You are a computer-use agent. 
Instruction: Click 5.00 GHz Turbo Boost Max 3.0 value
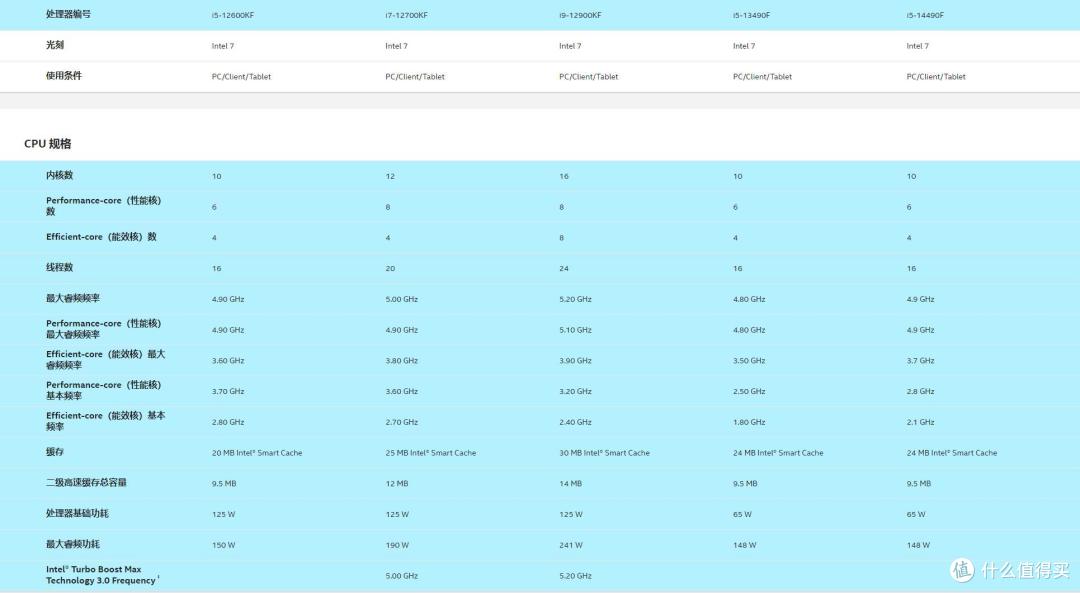click(402, 576)
